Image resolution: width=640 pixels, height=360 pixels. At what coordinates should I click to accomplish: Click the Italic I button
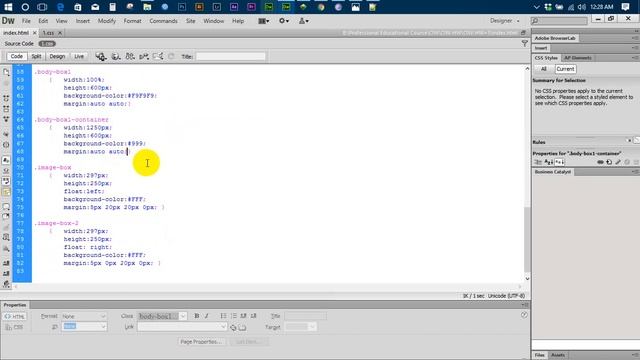207,316
